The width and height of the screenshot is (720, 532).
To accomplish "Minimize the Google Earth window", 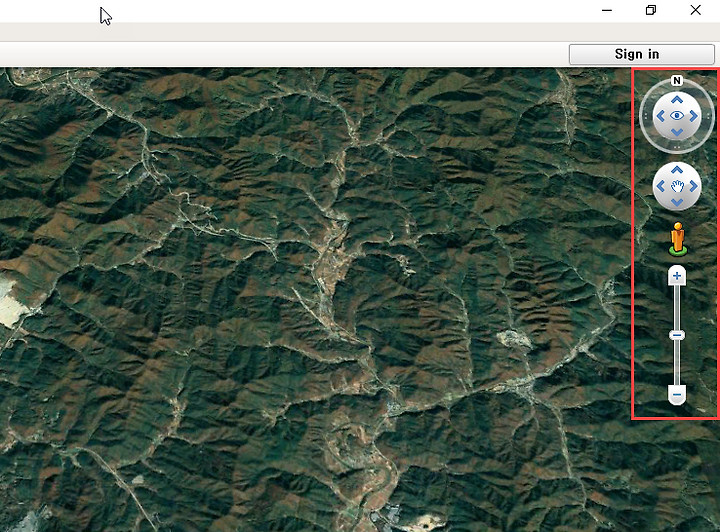I will click(x=607, y=10).
